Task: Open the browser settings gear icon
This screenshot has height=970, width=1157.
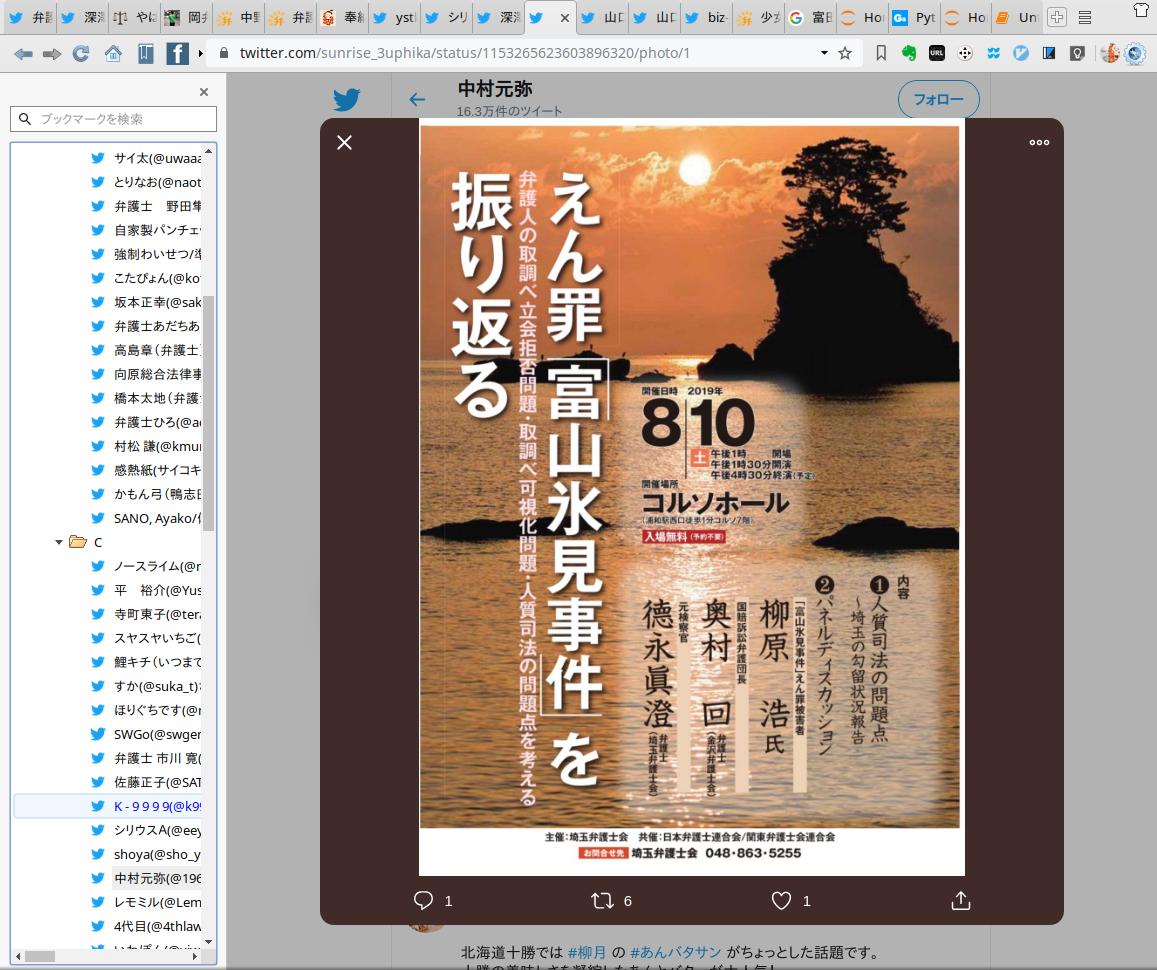Action: 1136,53
